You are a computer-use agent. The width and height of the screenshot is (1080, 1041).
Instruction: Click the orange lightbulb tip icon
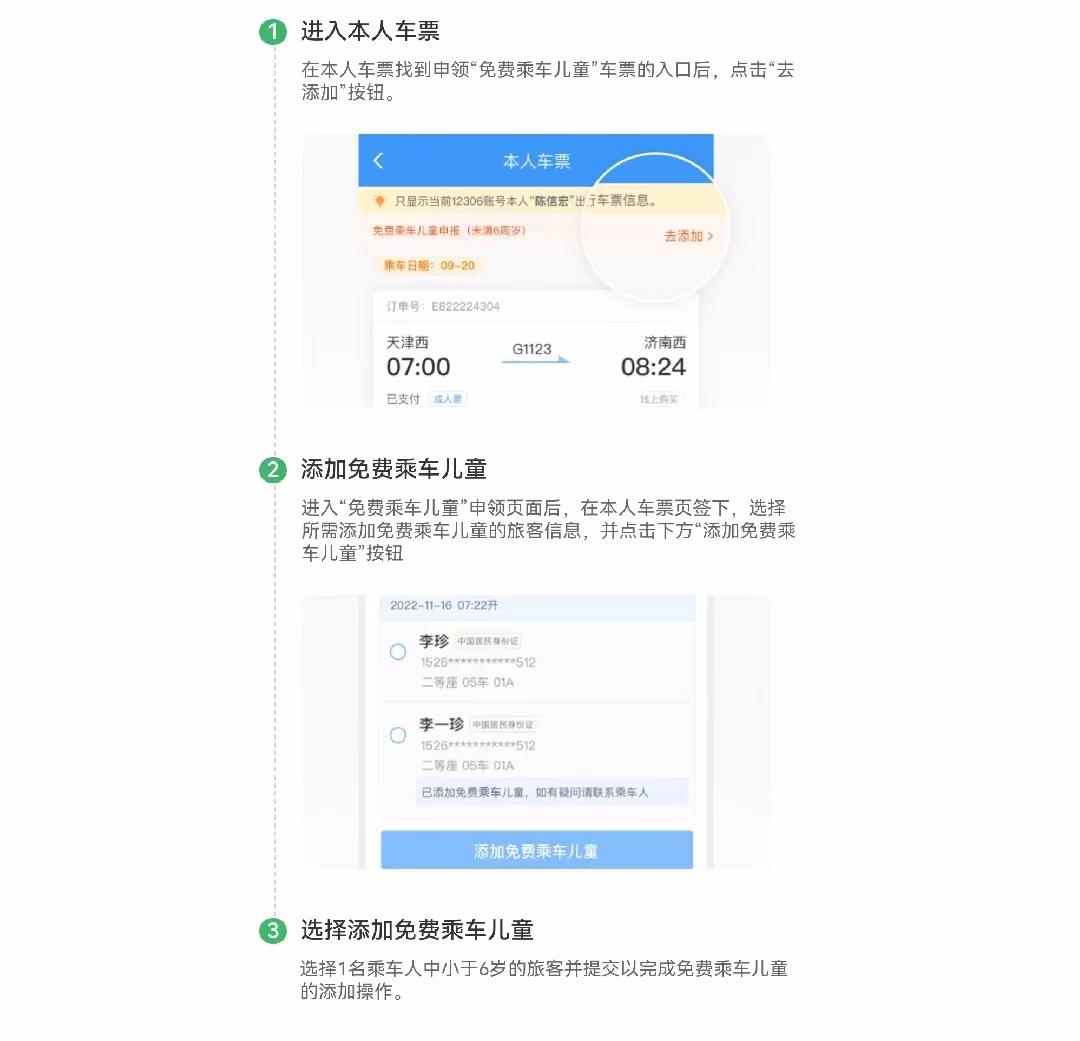click(x=379, y=201)
